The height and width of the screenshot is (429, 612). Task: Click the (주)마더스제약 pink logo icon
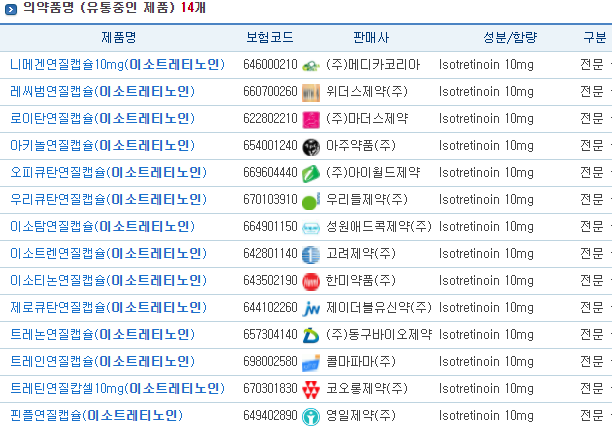click(311, 120)
